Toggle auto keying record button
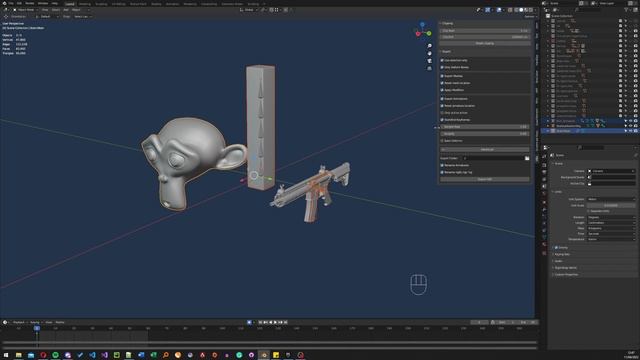 coord(249,322)
